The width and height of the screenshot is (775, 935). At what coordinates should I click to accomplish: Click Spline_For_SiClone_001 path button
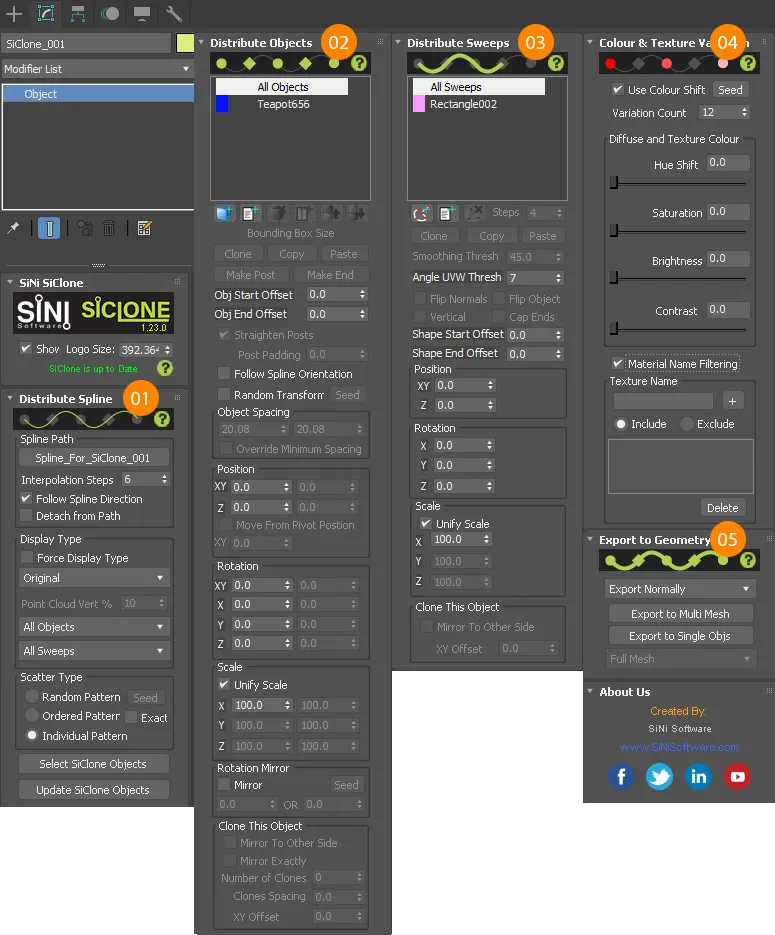coord(94,458)
